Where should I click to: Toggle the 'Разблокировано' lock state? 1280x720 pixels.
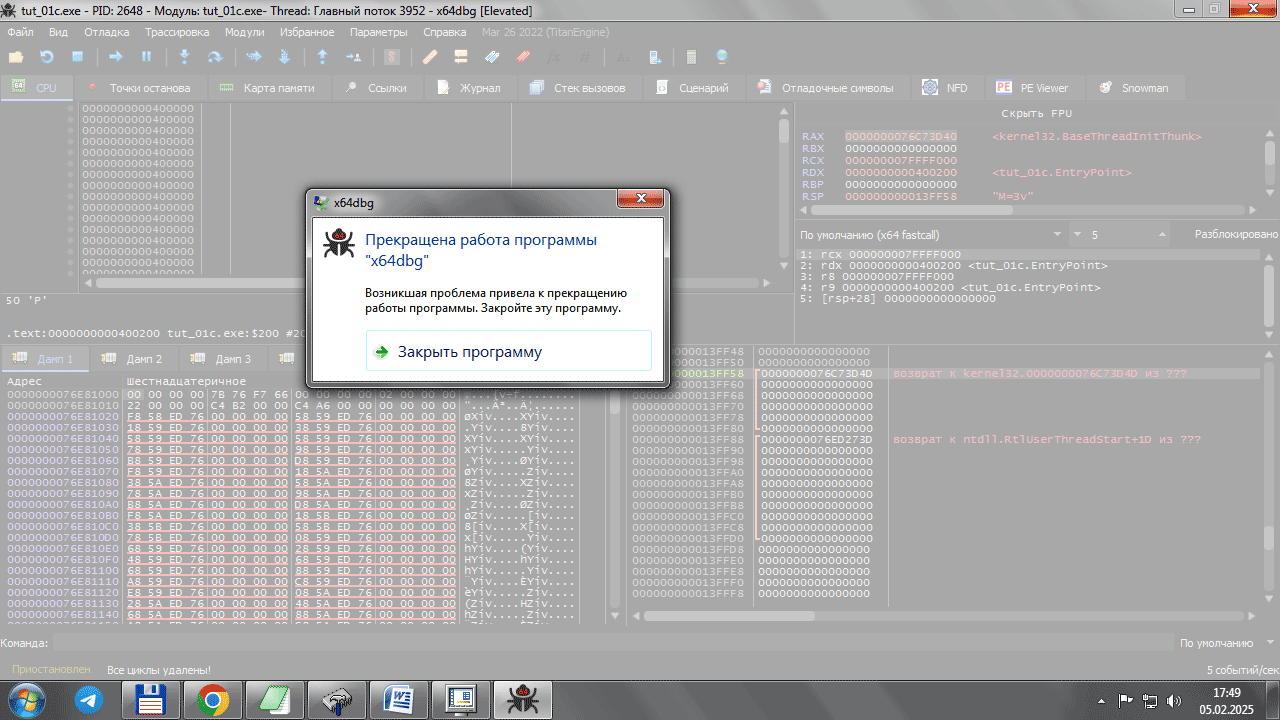[x=1235, y=234]
